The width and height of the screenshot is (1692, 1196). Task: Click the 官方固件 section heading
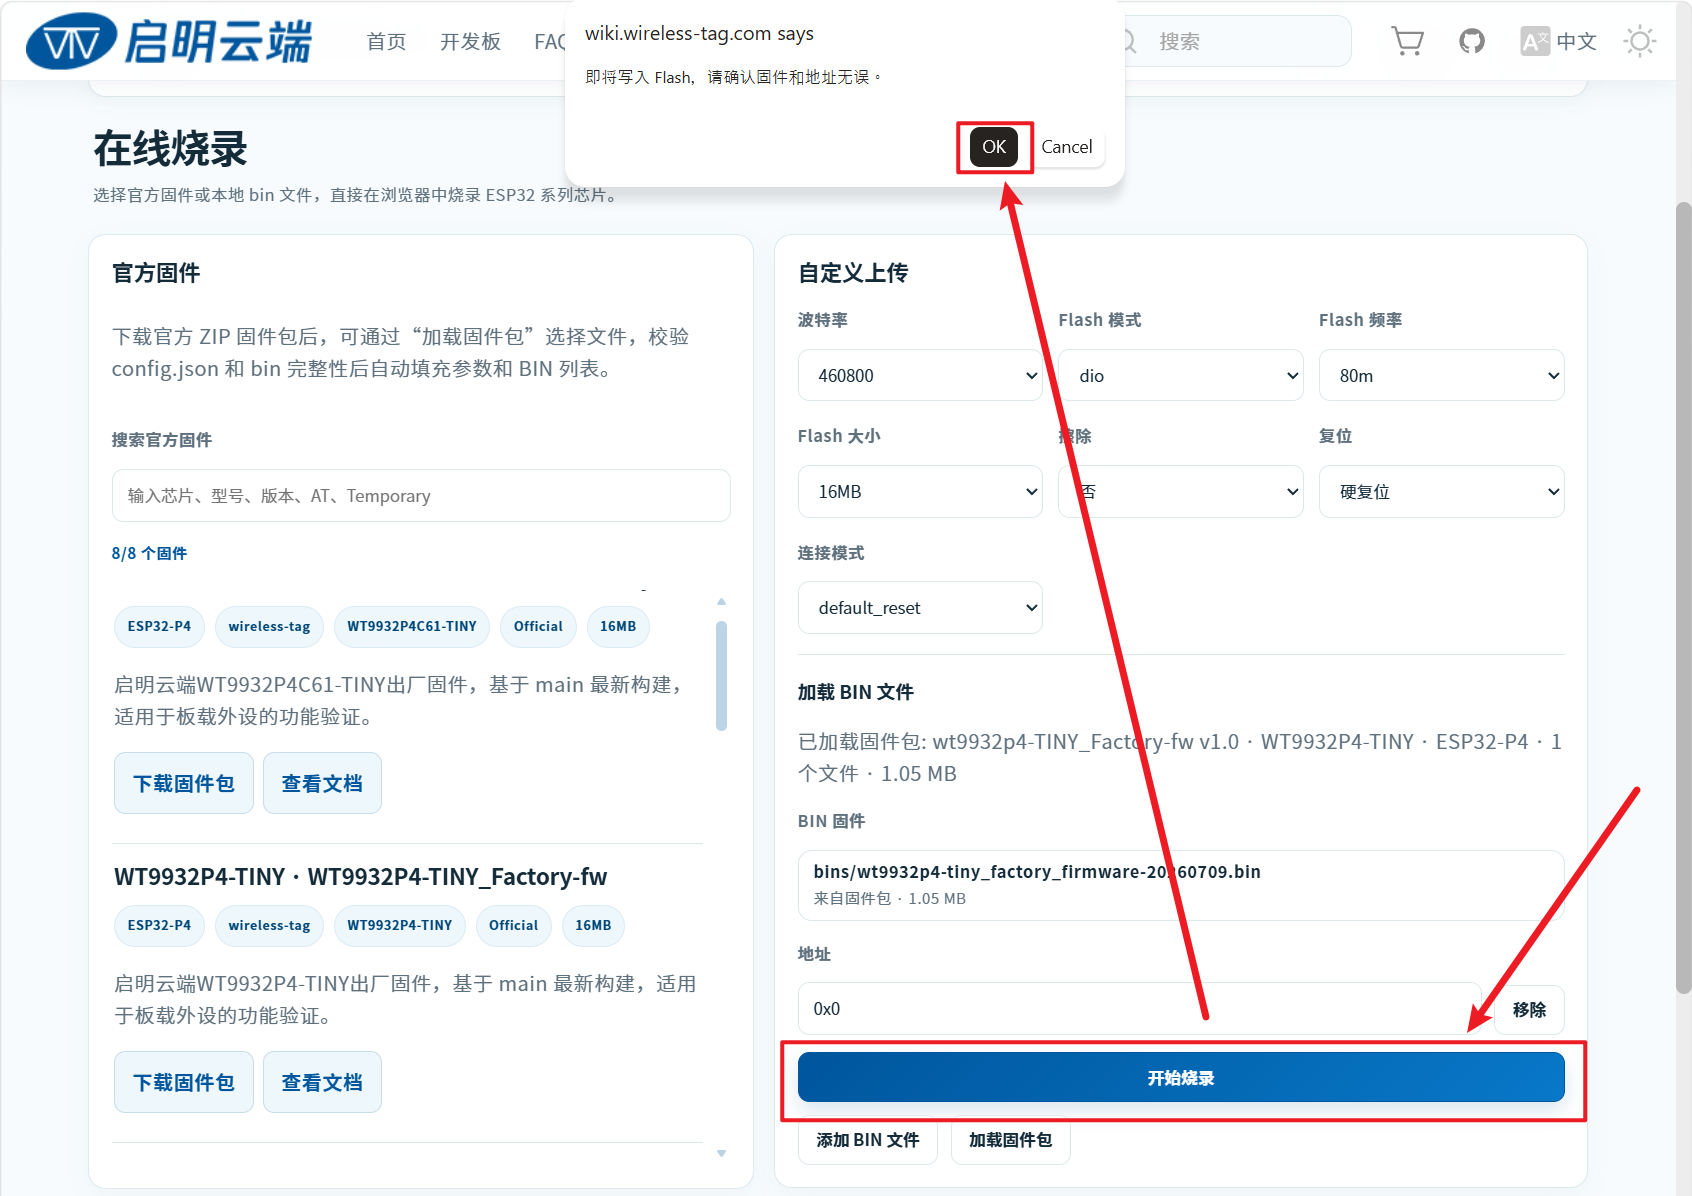(x=156, y=273)
